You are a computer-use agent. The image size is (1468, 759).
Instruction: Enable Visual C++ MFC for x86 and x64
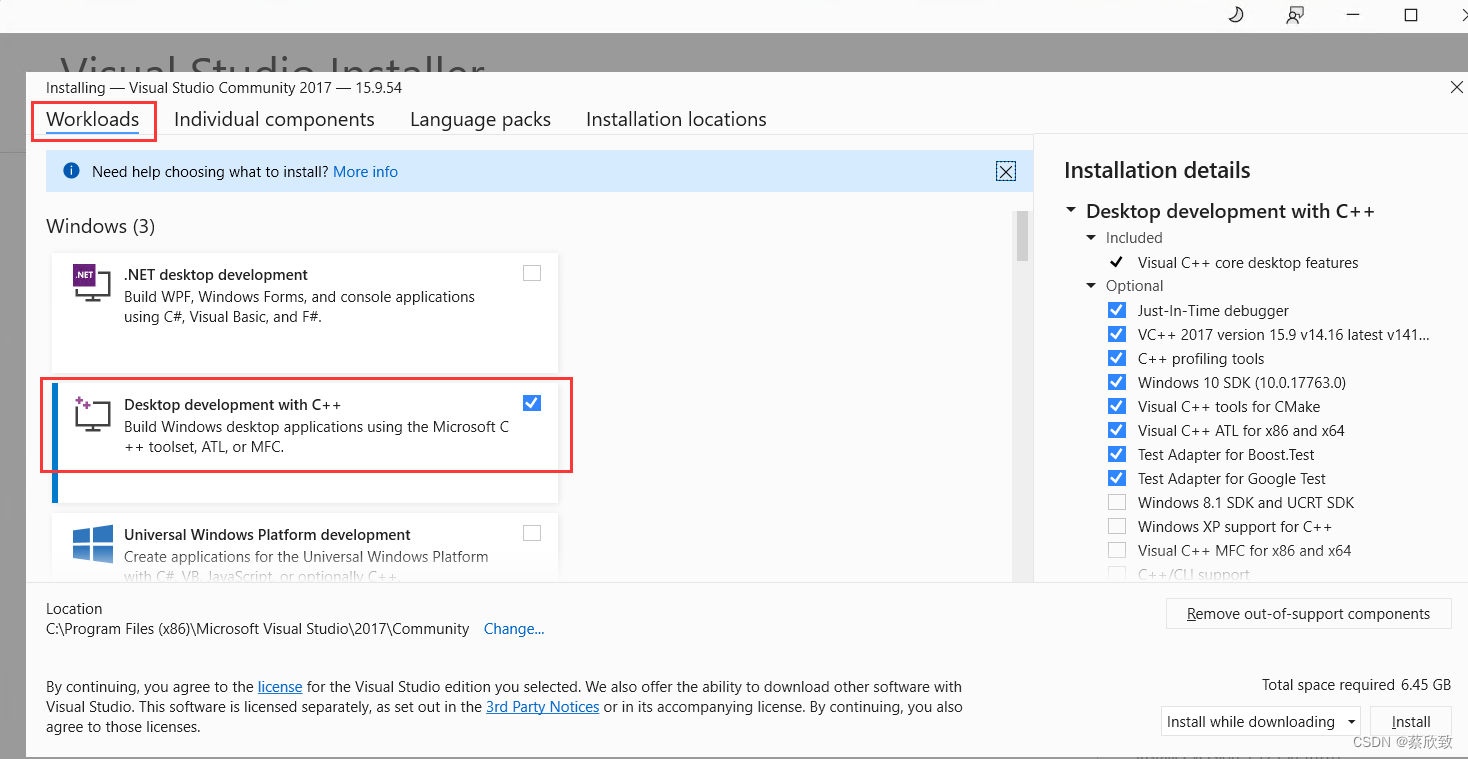coord(1117,550)
